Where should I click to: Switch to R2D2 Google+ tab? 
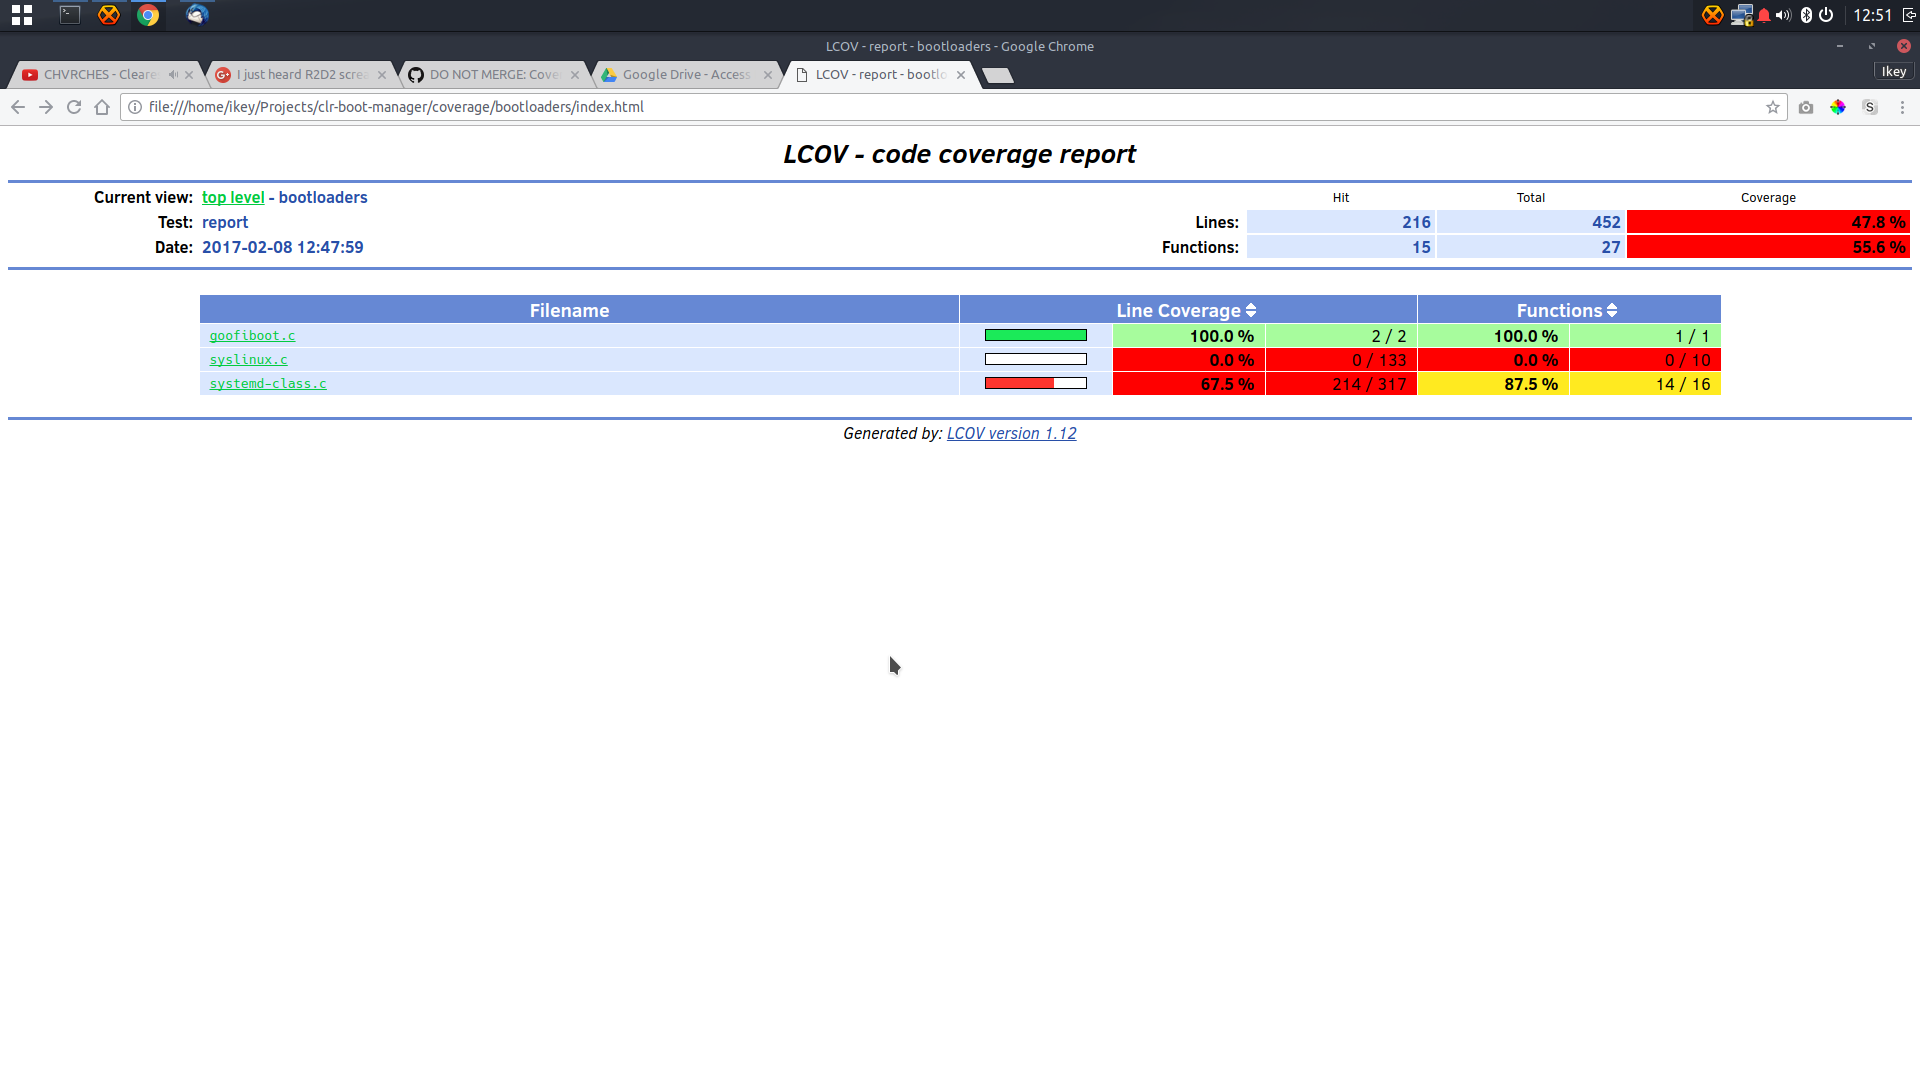301,75
